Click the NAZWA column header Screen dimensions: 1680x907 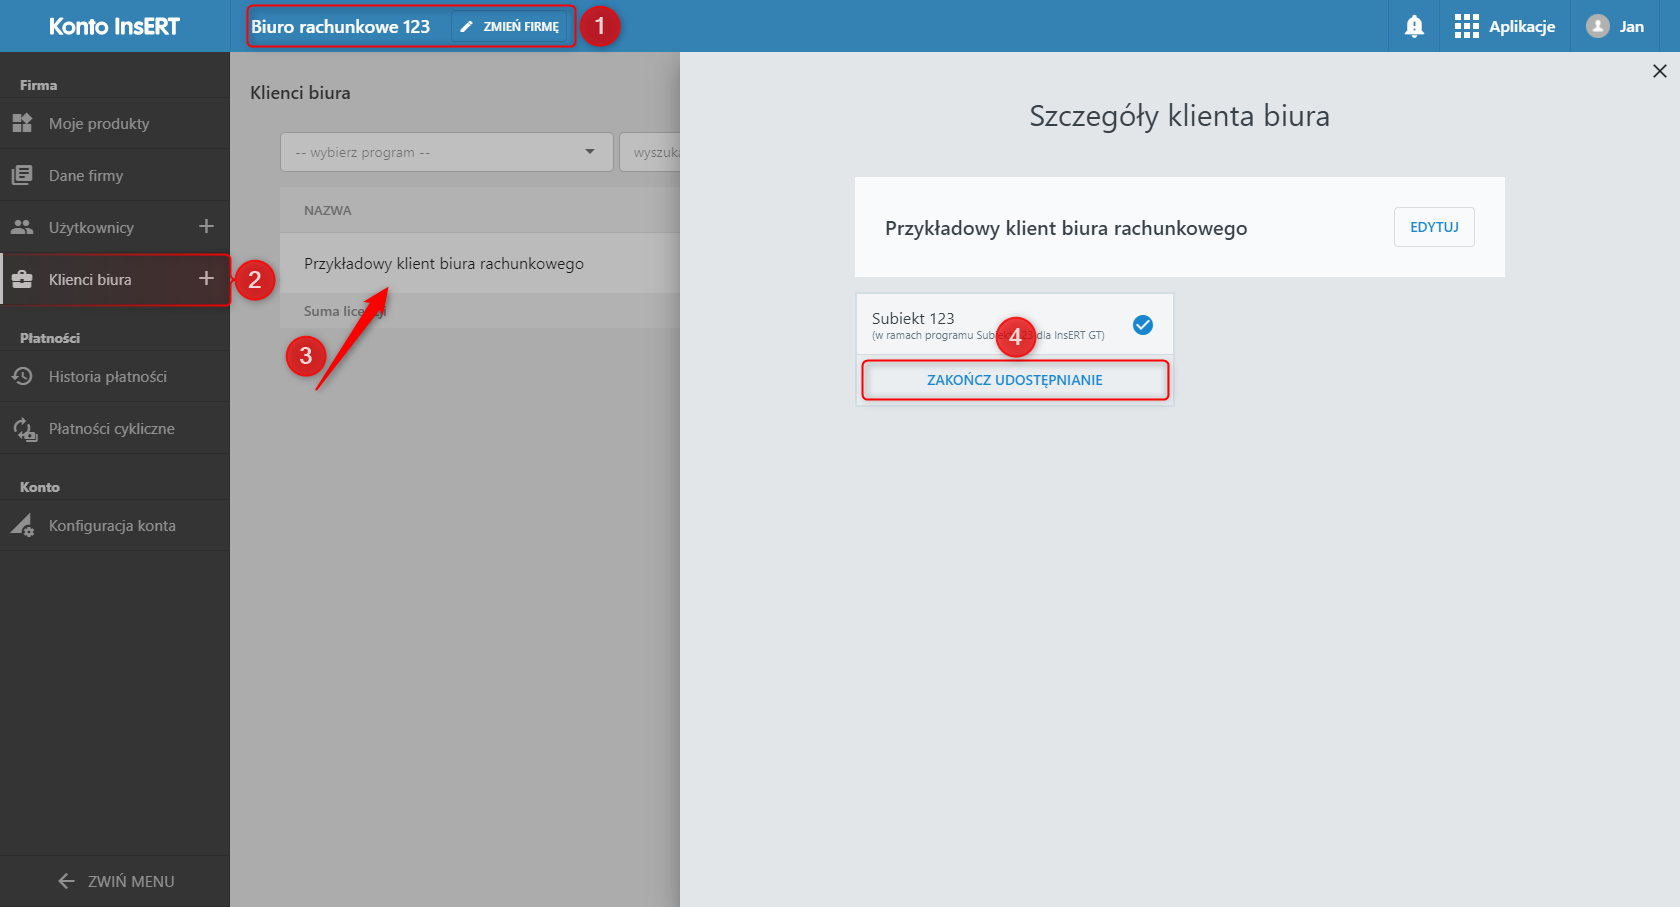pyautogui.click(x=328, y=210)
